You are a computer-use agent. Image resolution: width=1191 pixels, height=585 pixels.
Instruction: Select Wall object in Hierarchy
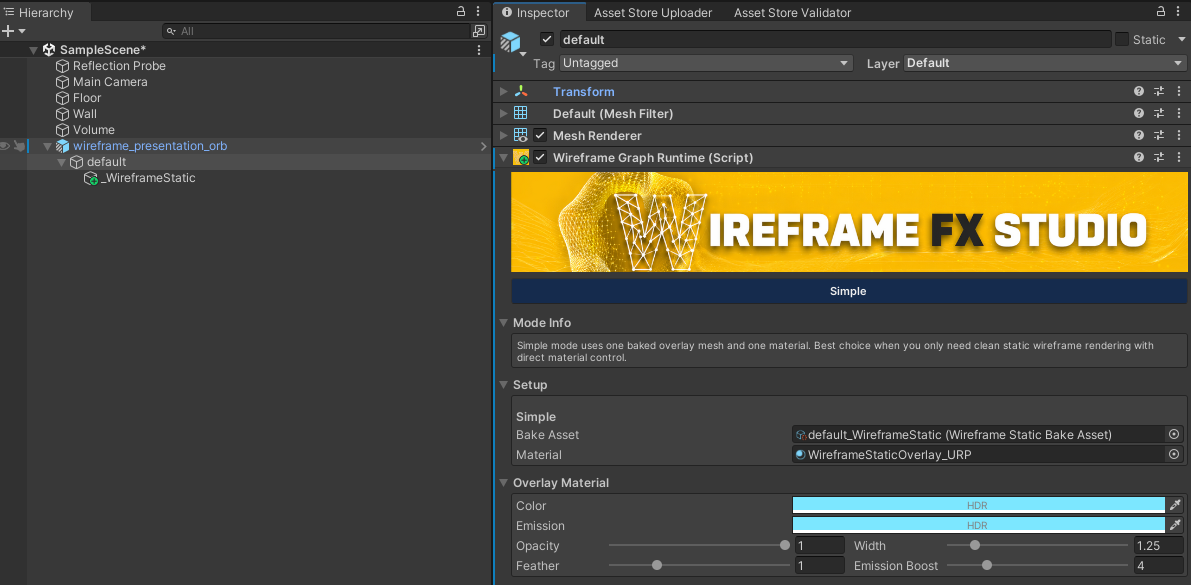coord(85,114)
